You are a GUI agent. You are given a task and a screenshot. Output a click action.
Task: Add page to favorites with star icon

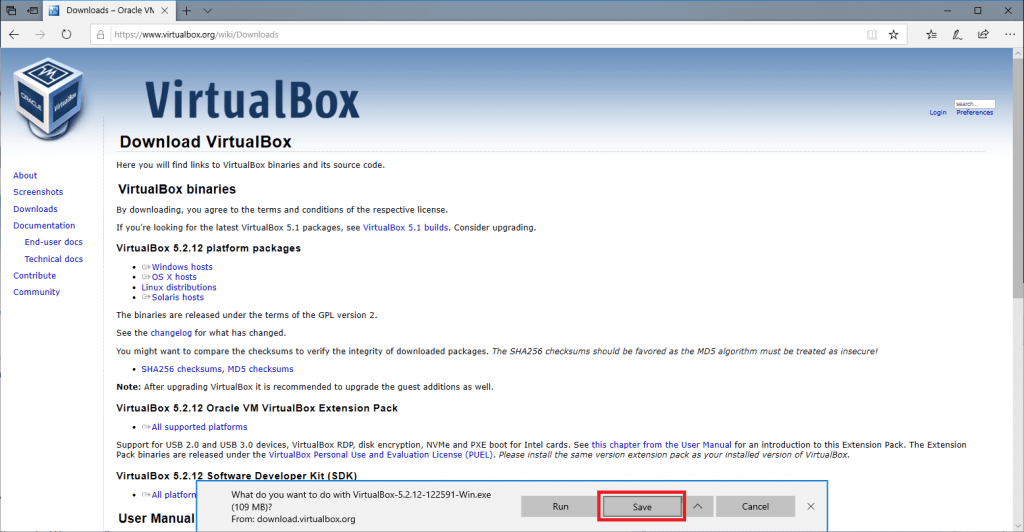click(894, 34)
